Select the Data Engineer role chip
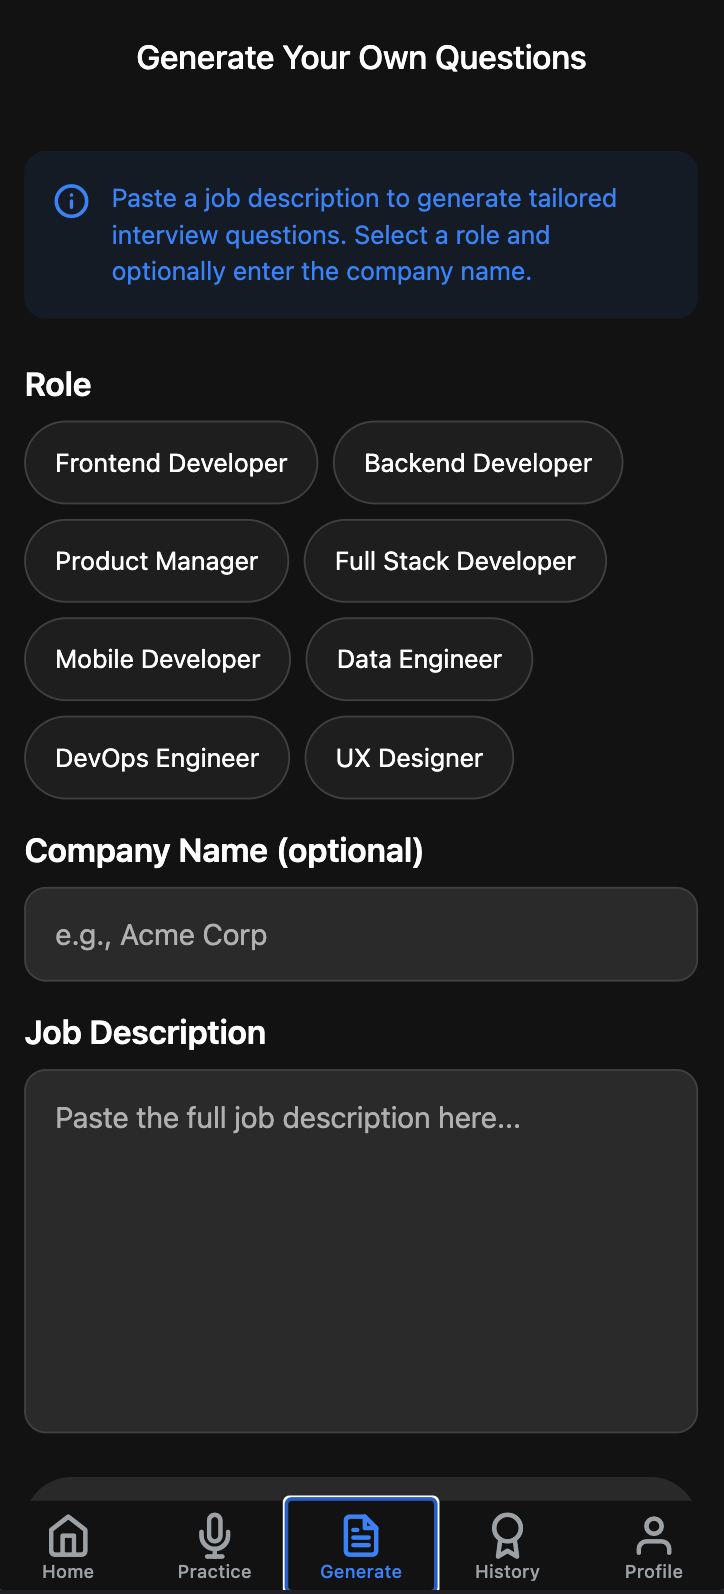The image size is (724, 1594). [x=419, y=659]
